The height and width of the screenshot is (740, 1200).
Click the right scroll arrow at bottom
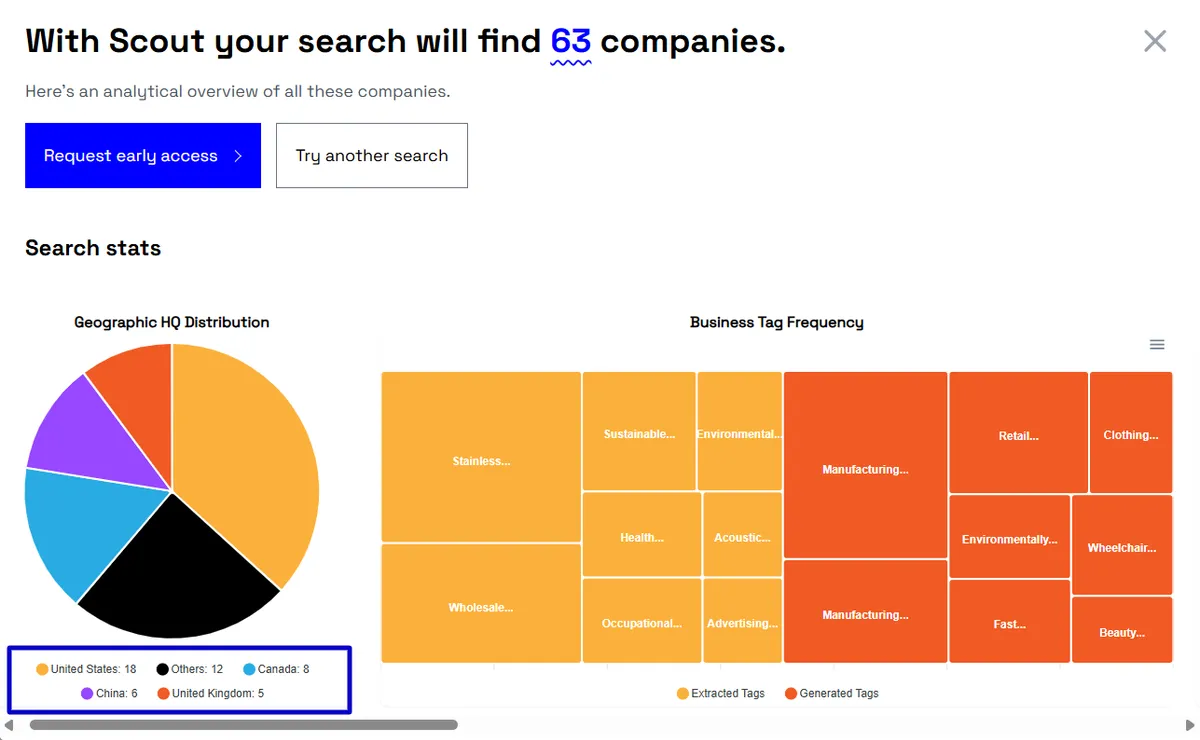[x=1190, y=725]
